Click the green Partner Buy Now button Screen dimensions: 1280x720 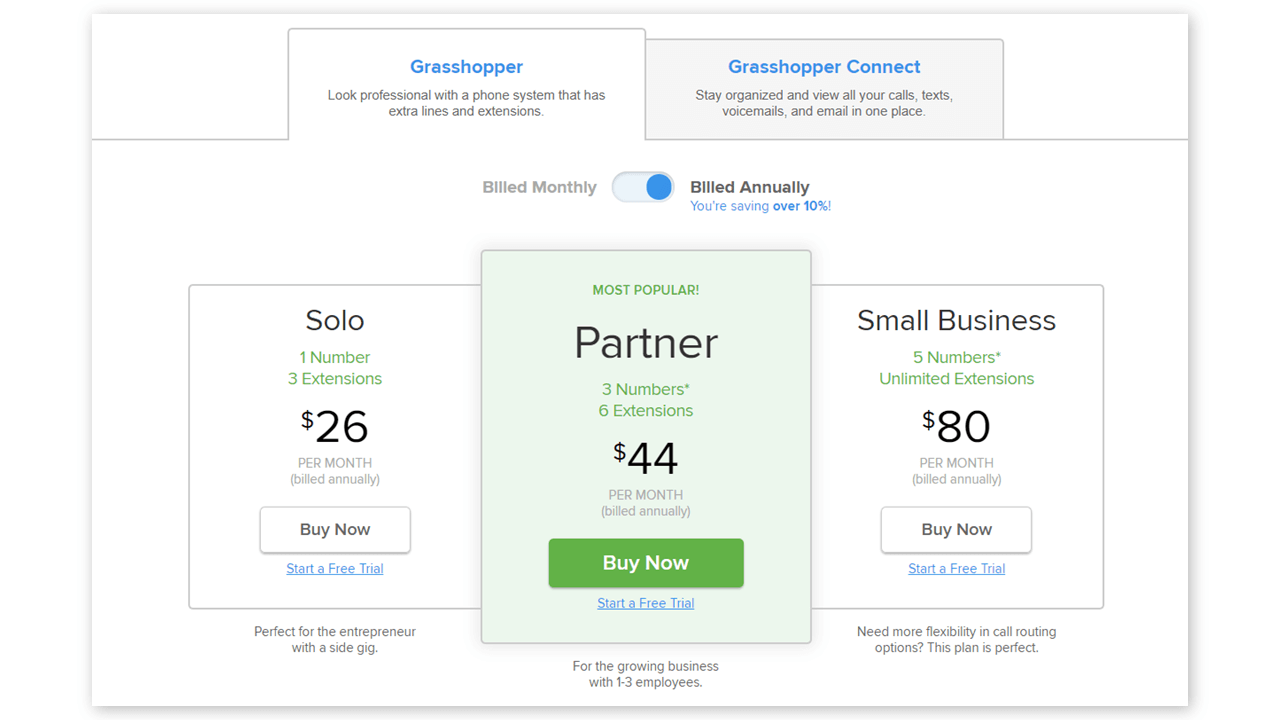pyautogui.click(x=646, y=563)
